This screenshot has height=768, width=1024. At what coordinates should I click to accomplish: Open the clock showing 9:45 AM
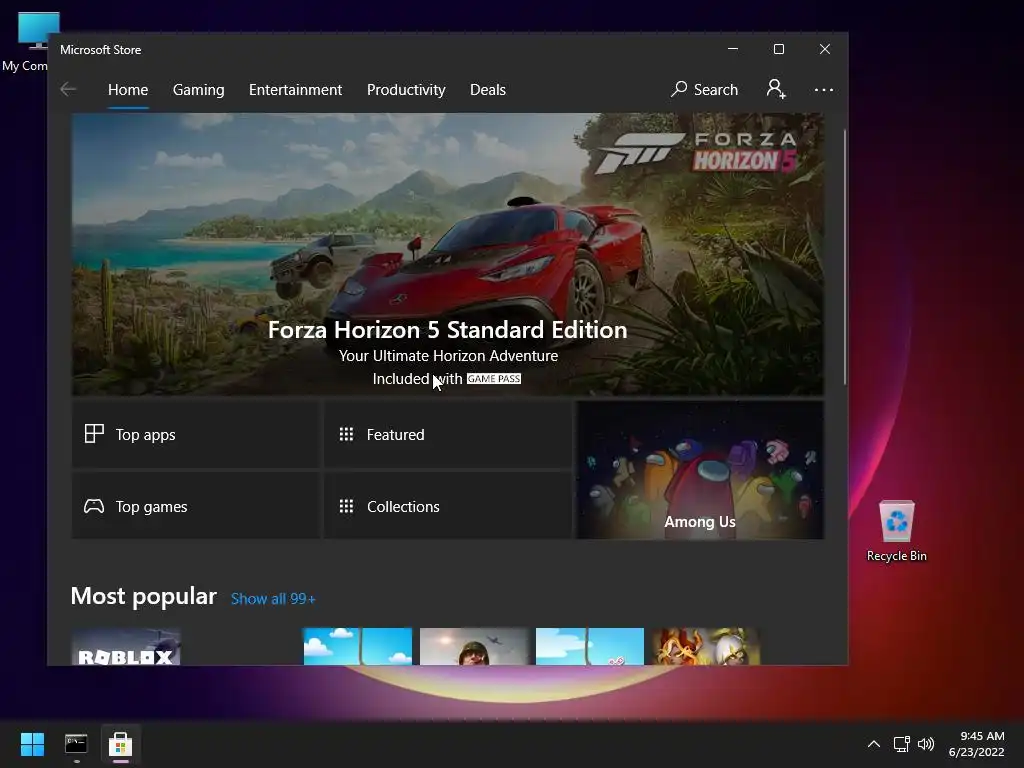(x=976, y=744)
